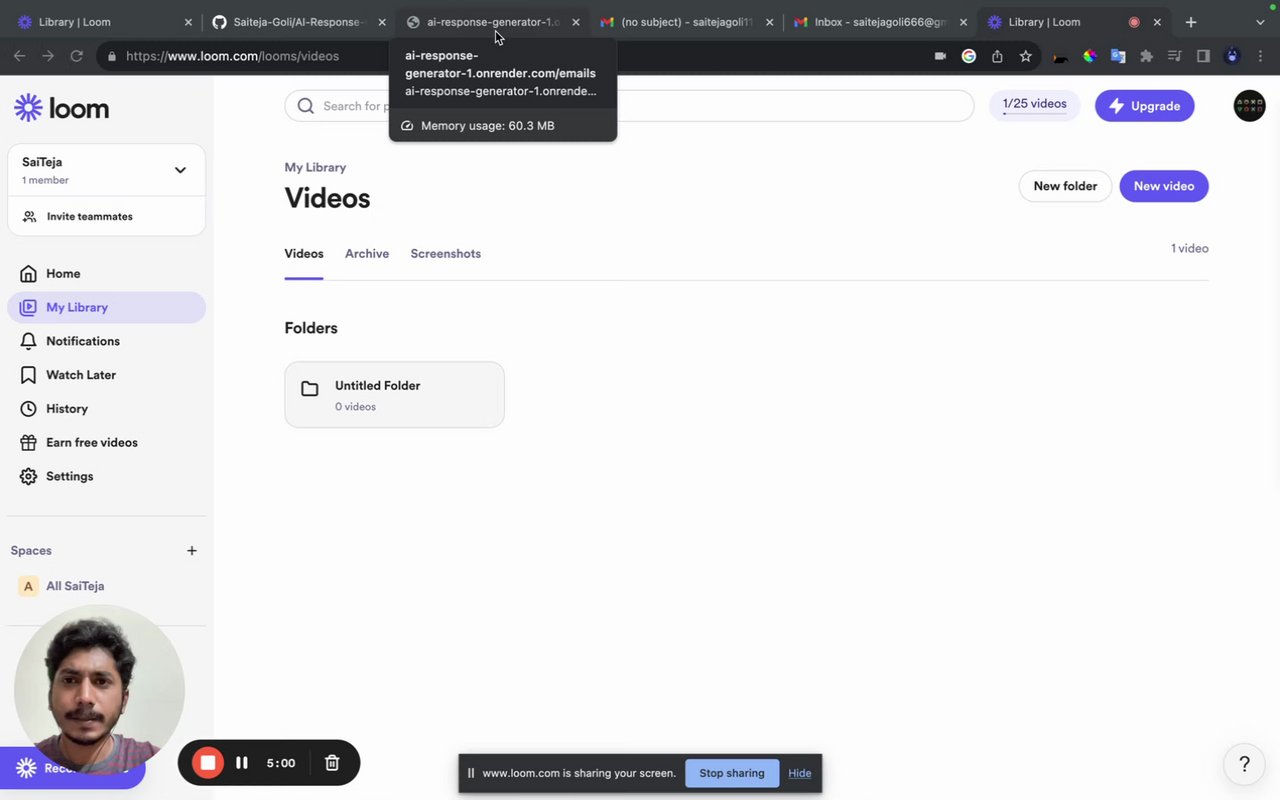
Task: Open the help question mark button
Action: coord(1244,764)
